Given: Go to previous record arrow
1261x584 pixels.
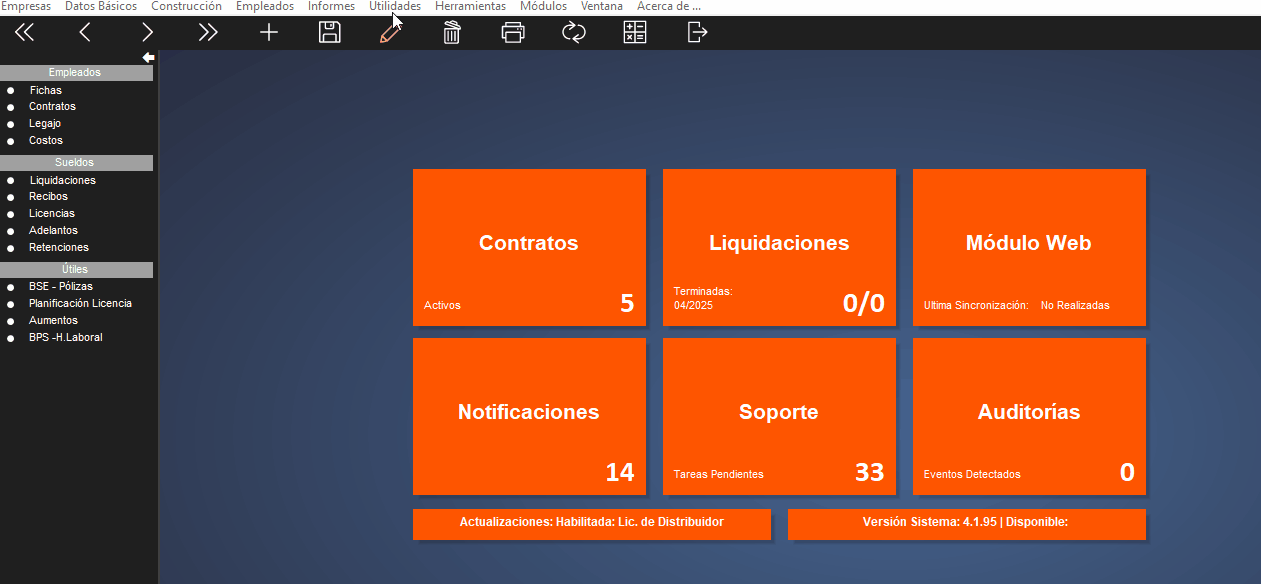Looking at the screenshot, I should click(x=85, y=32).
